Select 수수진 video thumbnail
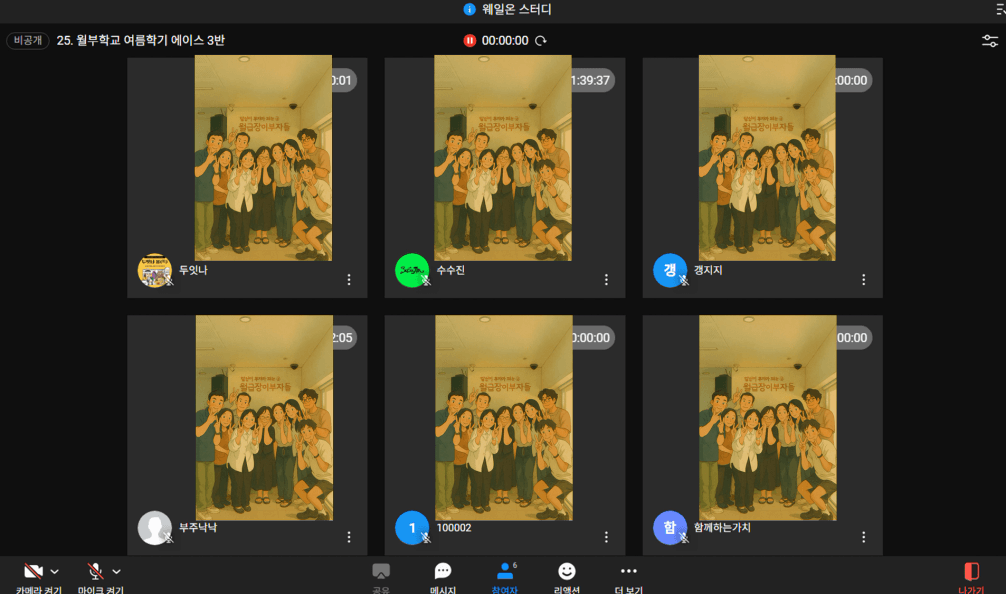The width and height of the screenshot is (1006, 594). [x=503, y=158]
